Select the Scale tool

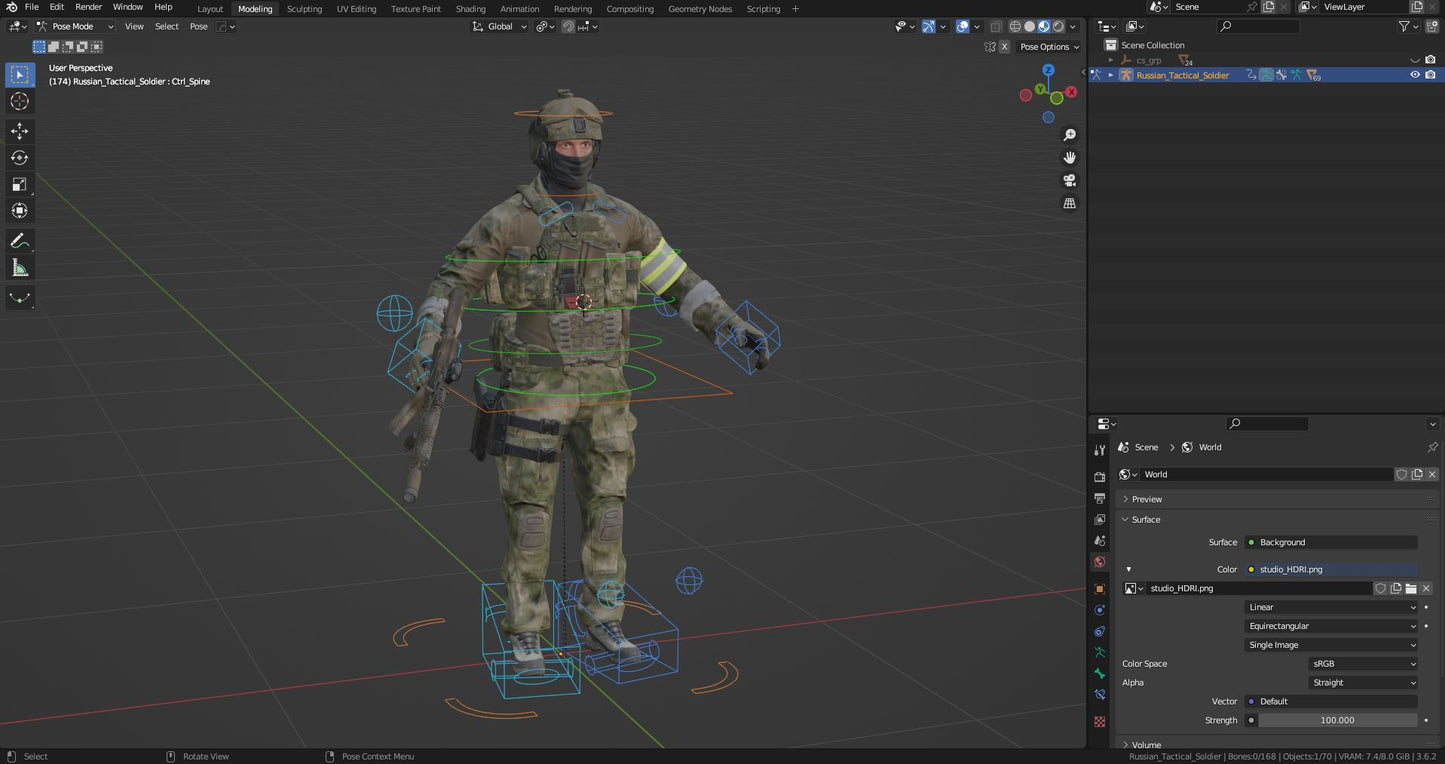point(19,184)
